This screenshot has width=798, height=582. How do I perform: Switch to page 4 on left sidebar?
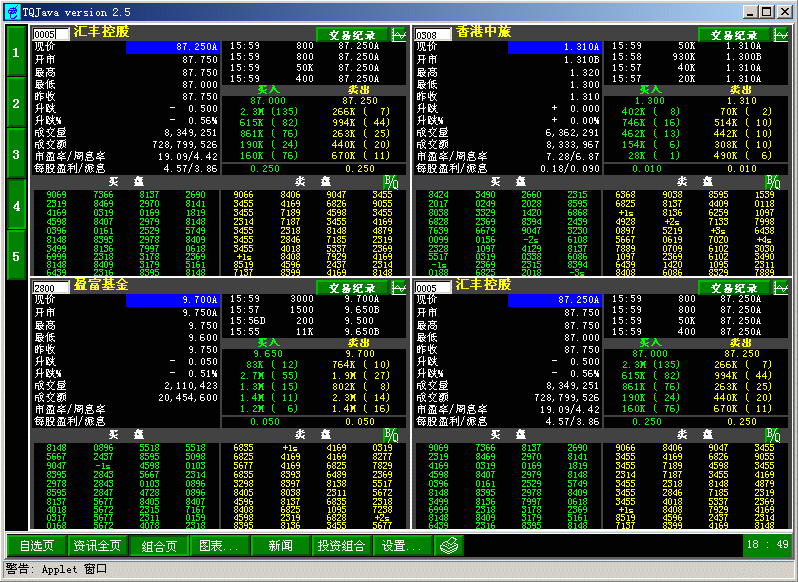pos(16,204)
